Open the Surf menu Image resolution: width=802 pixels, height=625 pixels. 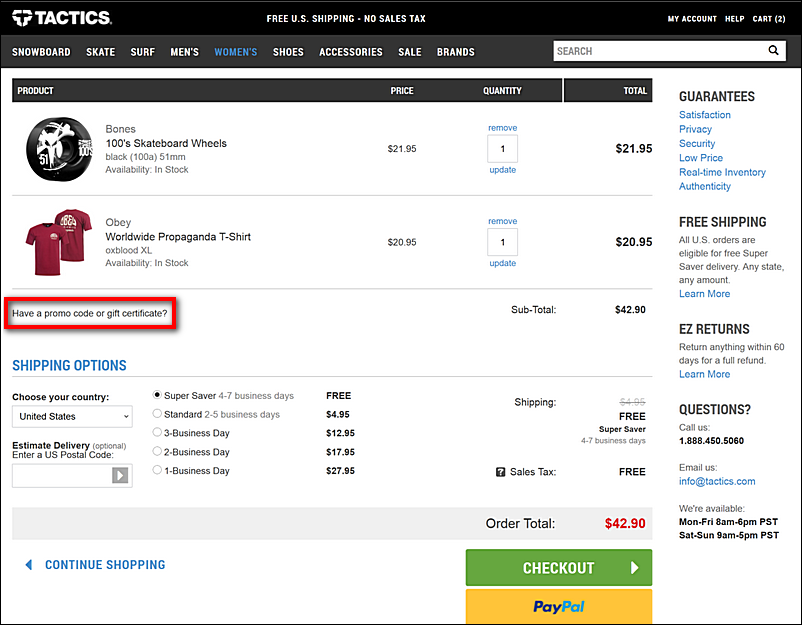coord(143,52)
